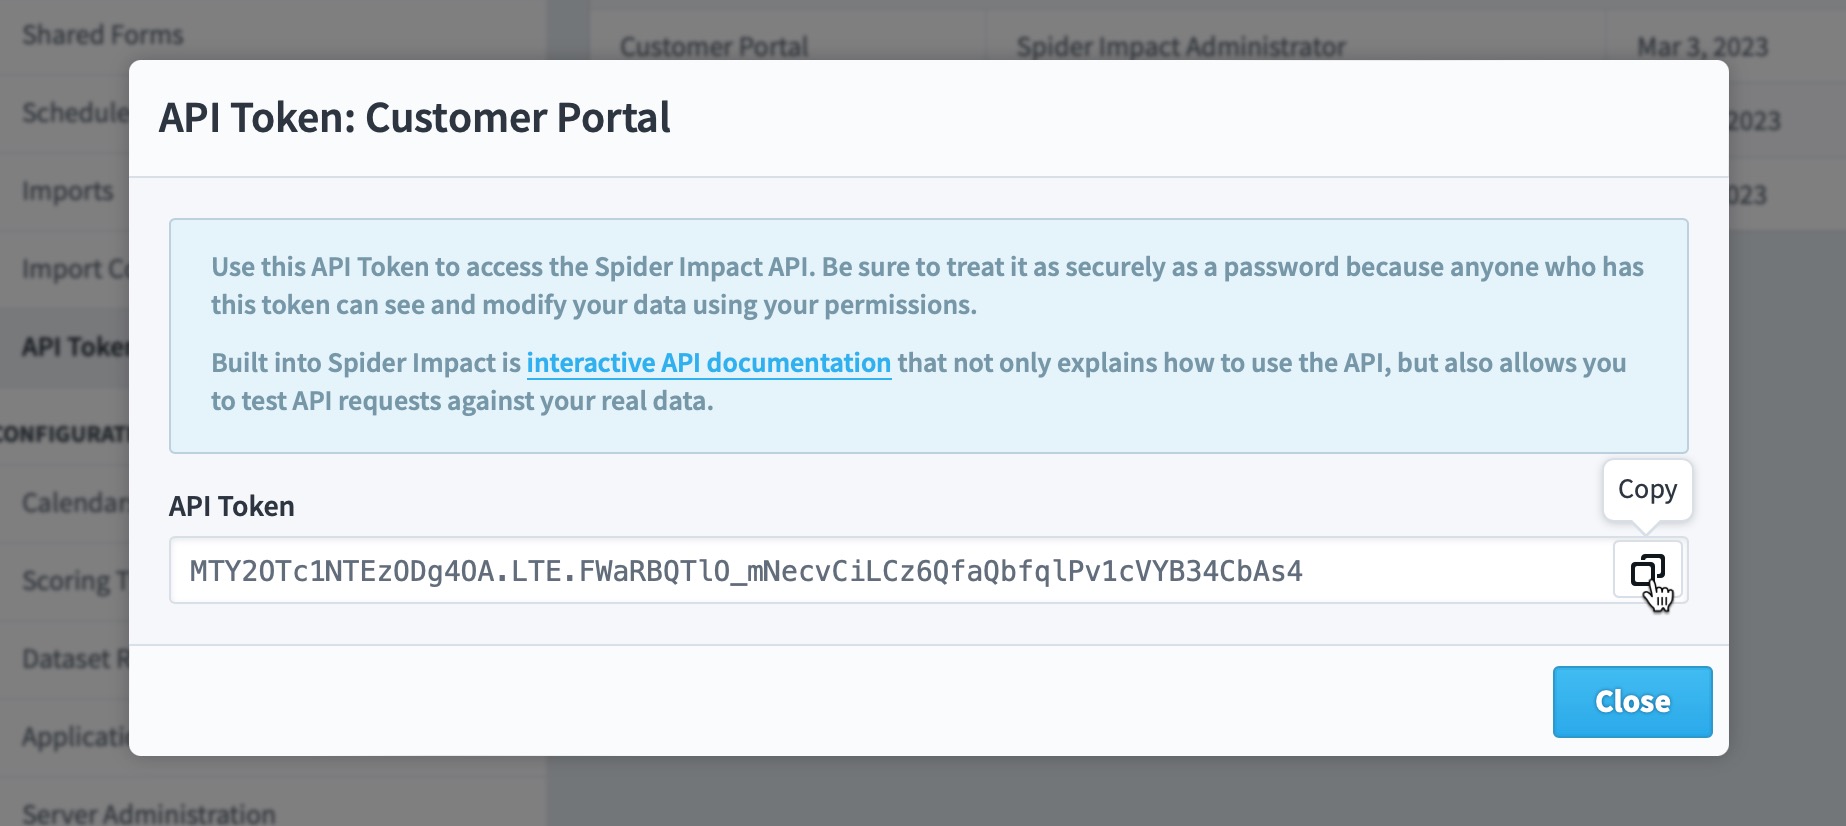Open Server Administration in the sidebar

click(x=148, y=813)
